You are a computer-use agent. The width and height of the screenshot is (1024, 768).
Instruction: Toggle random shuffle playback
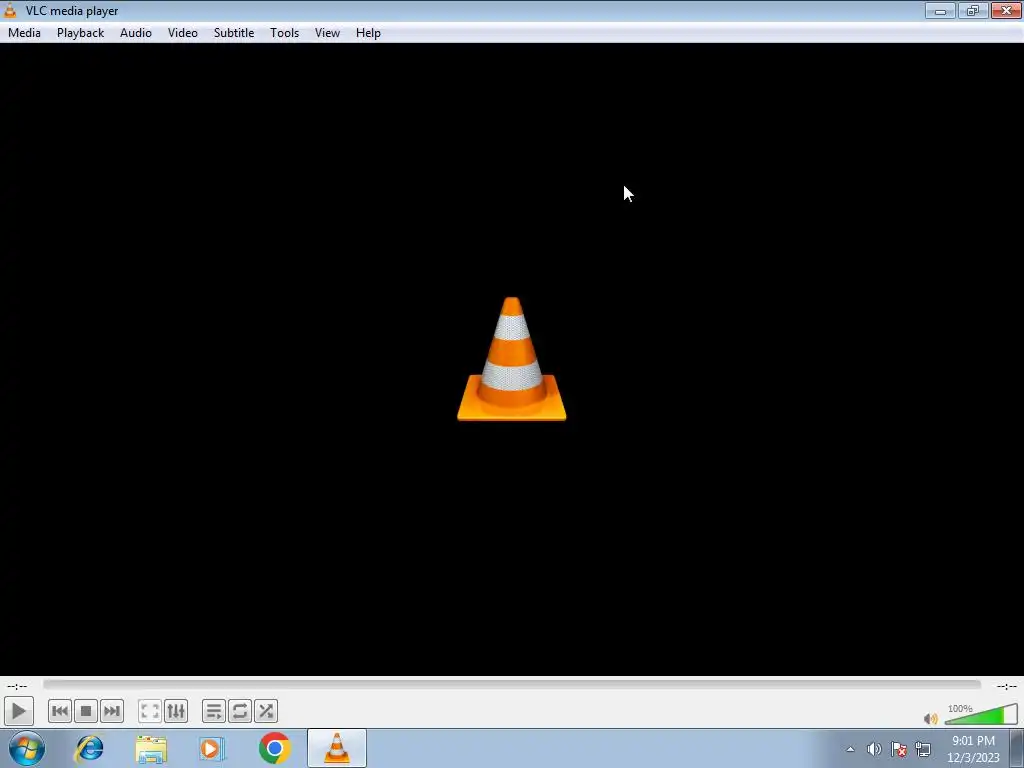click(x=266, y=711)
